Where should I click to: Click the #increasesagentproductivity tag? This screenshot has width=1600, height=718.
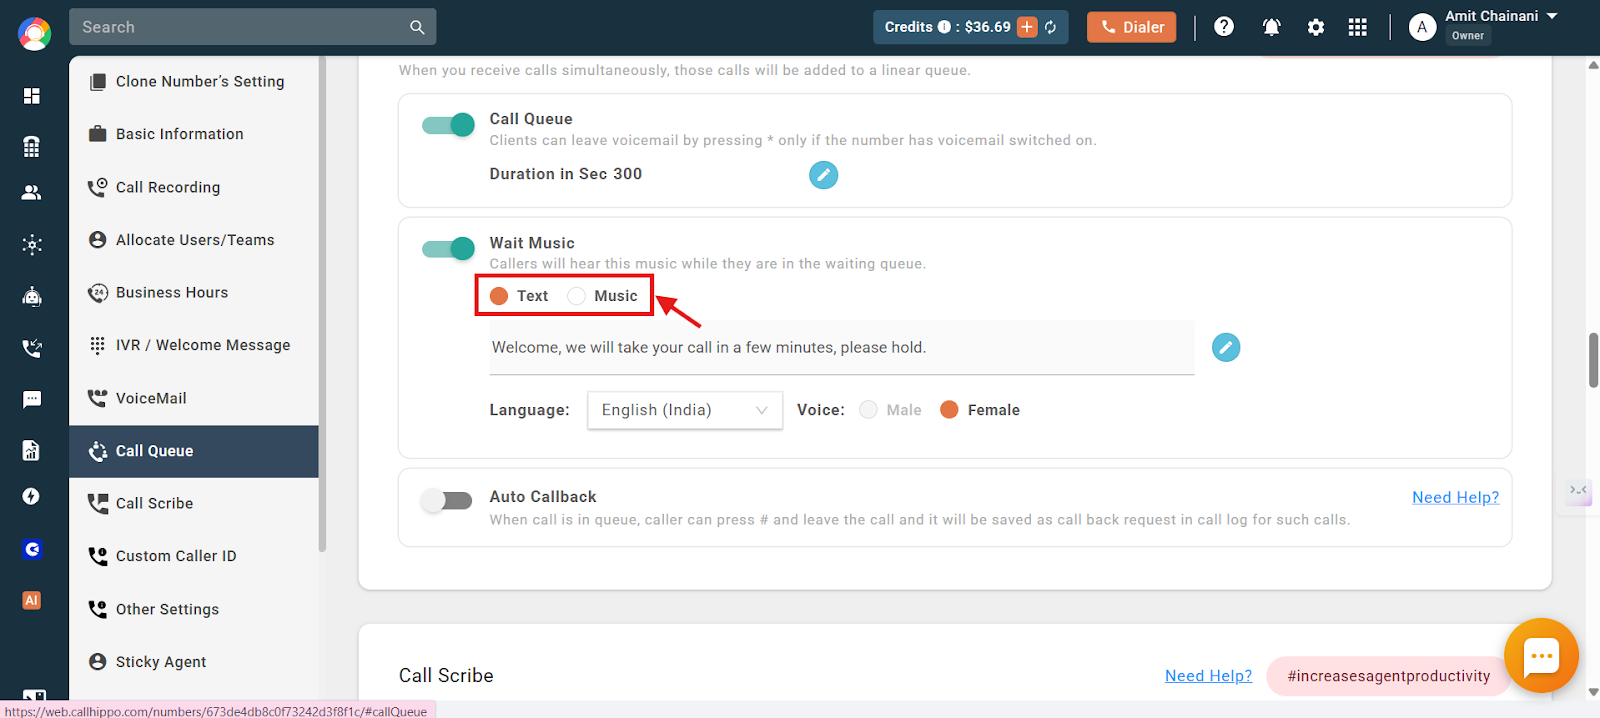1388,676
